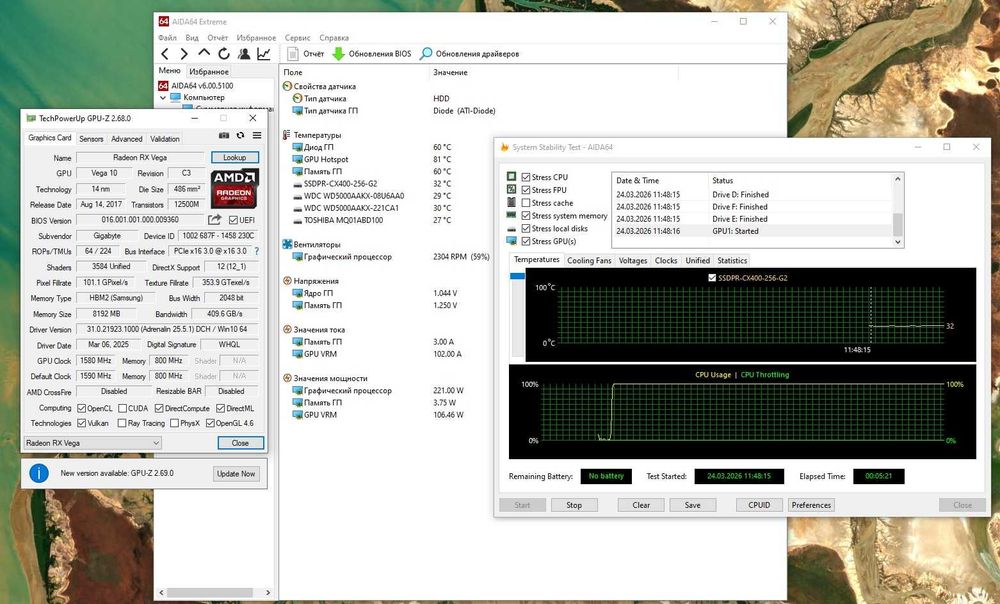Export BIOS using share arrow icon
The height and width of the screenshot is (604, 1000).
(x=214, y=220)
